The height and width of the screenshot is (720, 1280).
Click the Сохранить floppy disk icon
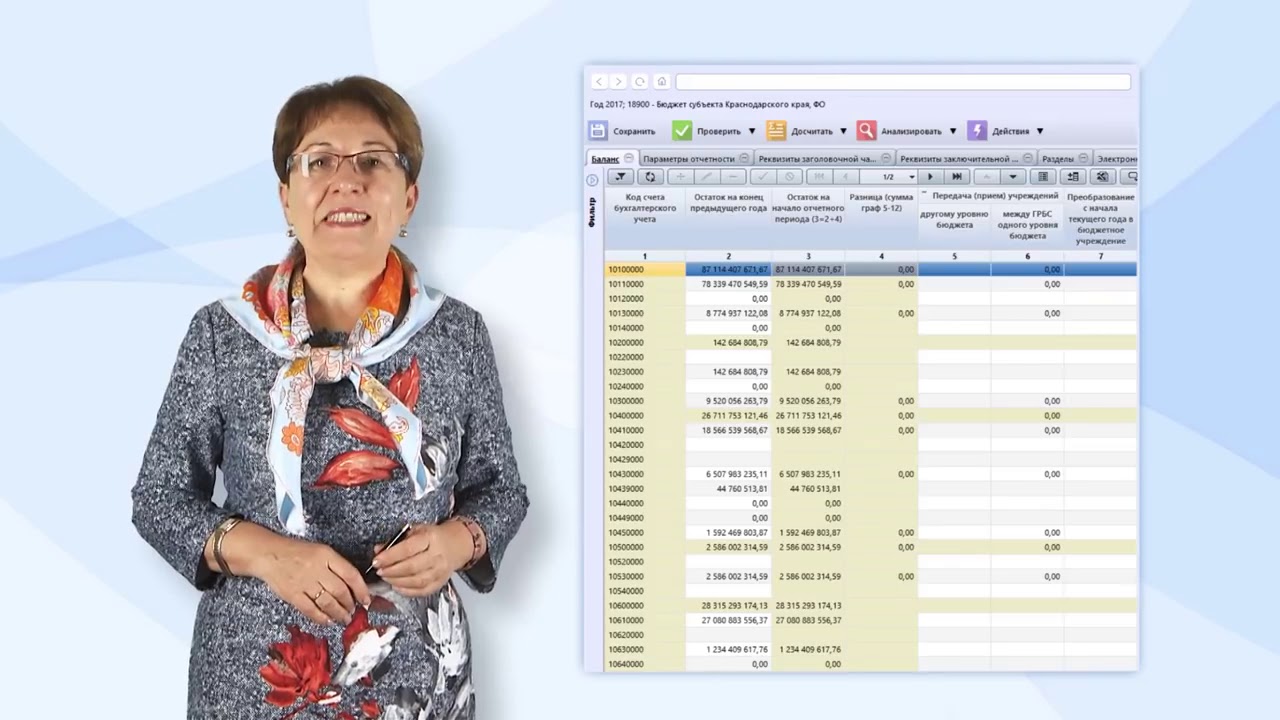598,131
